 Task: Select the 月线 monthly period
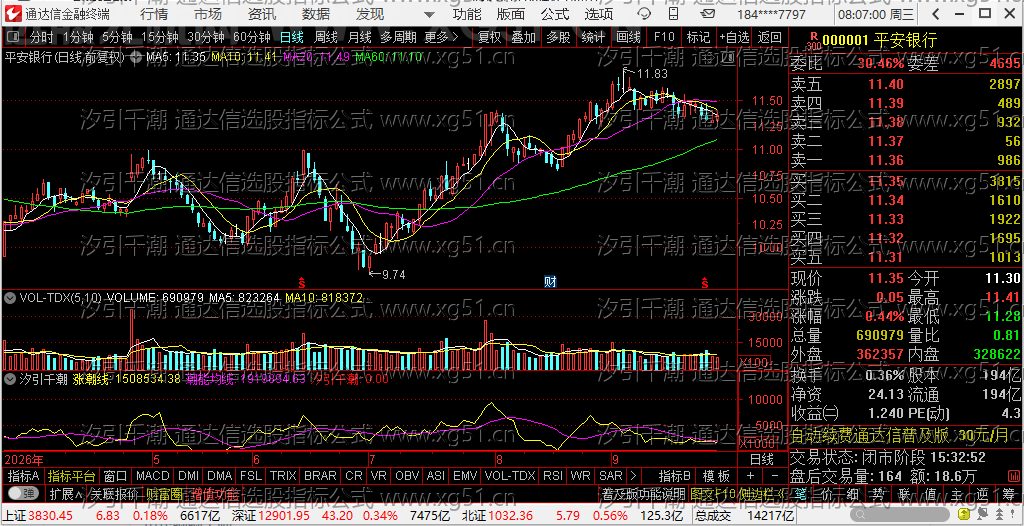click(x=359, y=37)
